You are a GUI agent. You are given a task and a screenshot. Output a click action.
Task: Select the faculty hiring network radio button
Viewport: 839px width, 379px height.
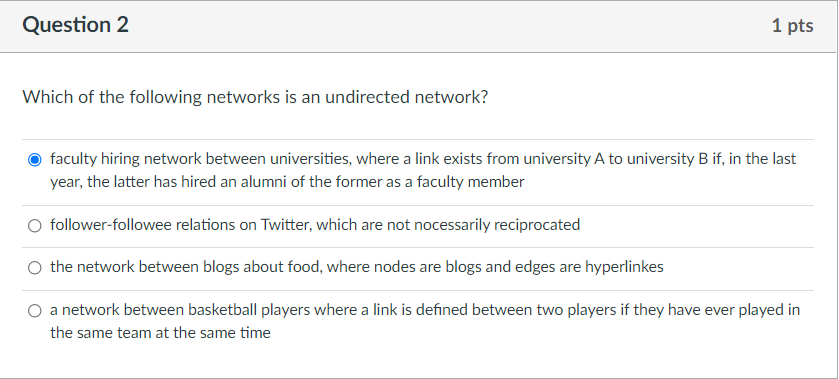(x=34, y=160)
